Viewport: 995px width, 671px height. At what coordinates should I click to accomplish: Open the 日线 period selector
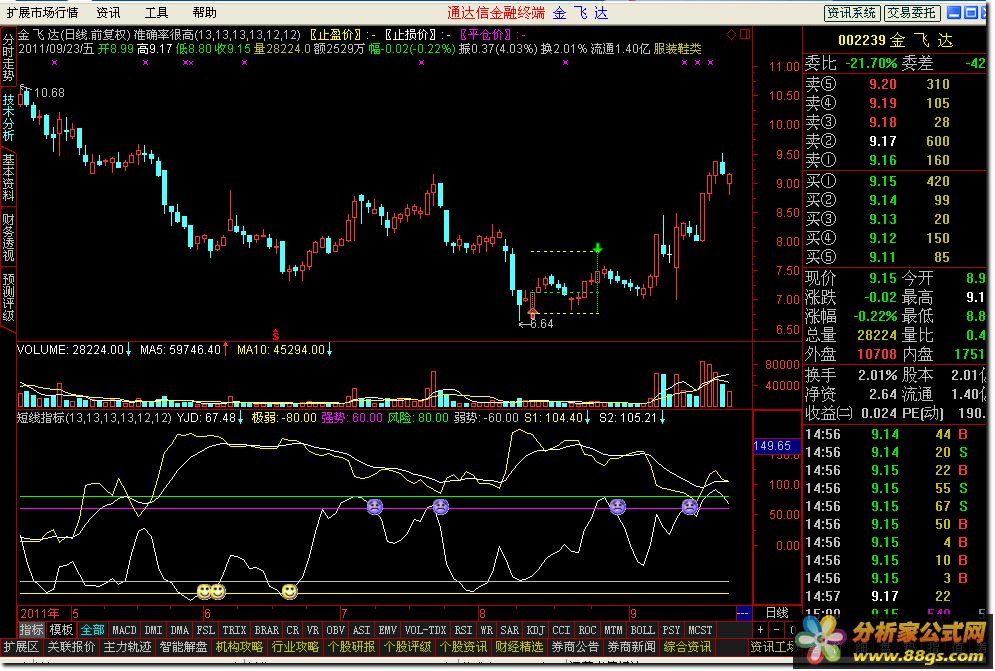click(x=777, y=613)
